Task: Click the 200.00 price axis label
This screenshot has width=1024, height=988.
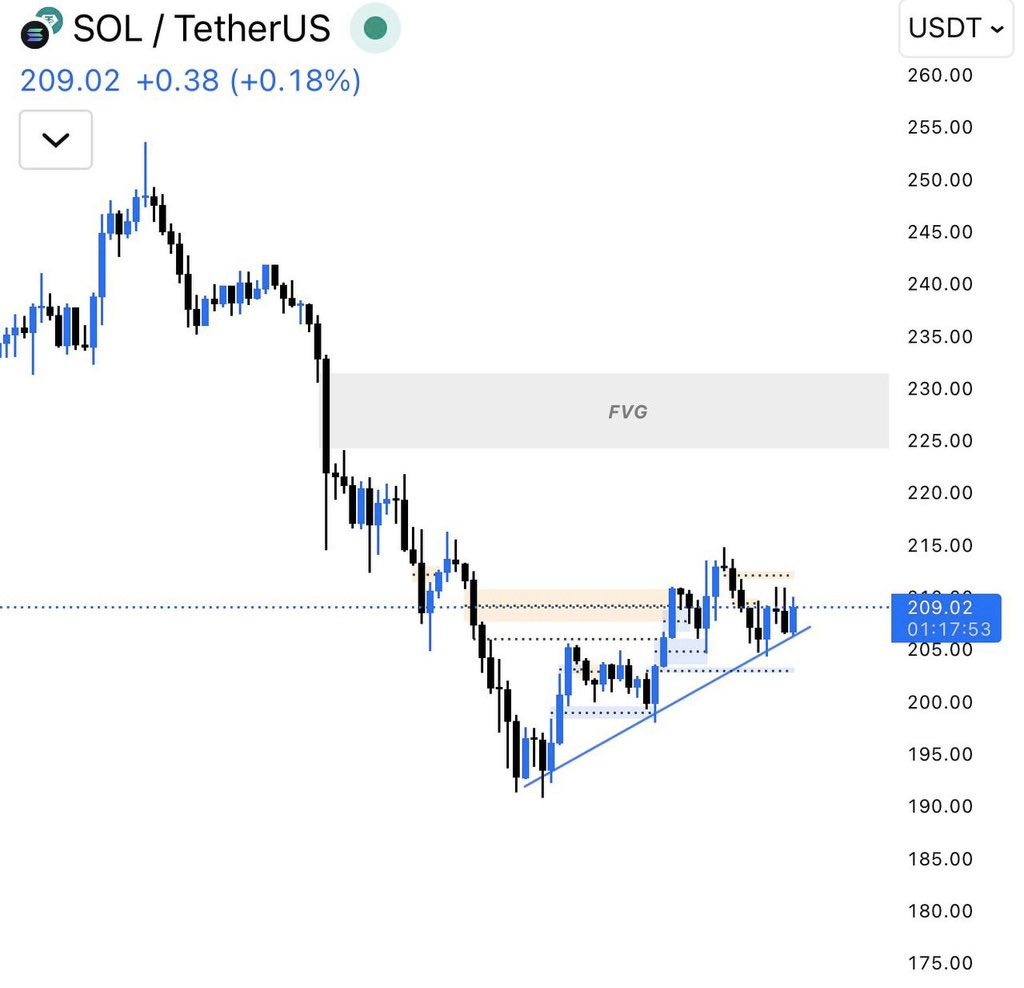Action: [x=940, y=702]
